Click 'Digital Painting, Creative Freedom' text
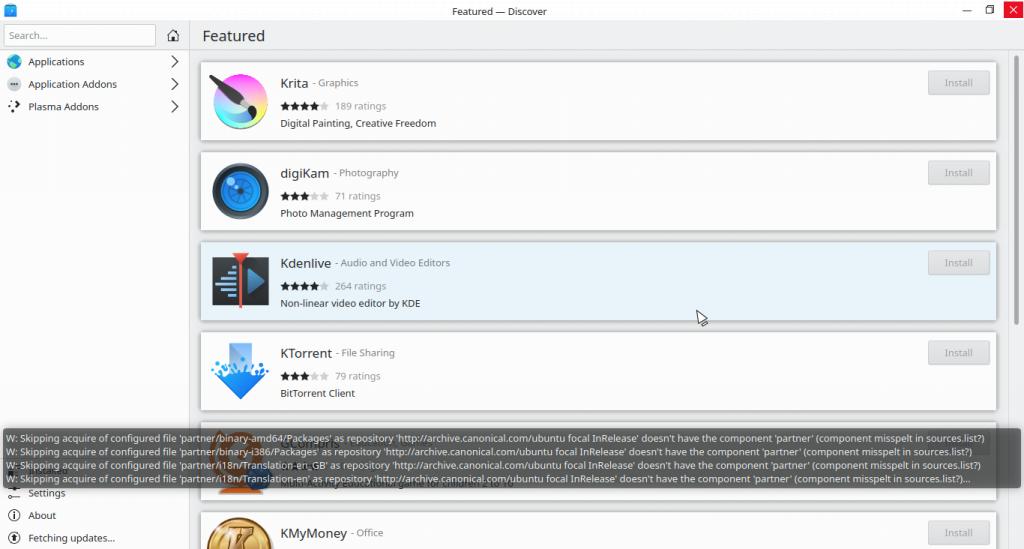Viewport: 1024px width, 549px height. click(358, 123)
